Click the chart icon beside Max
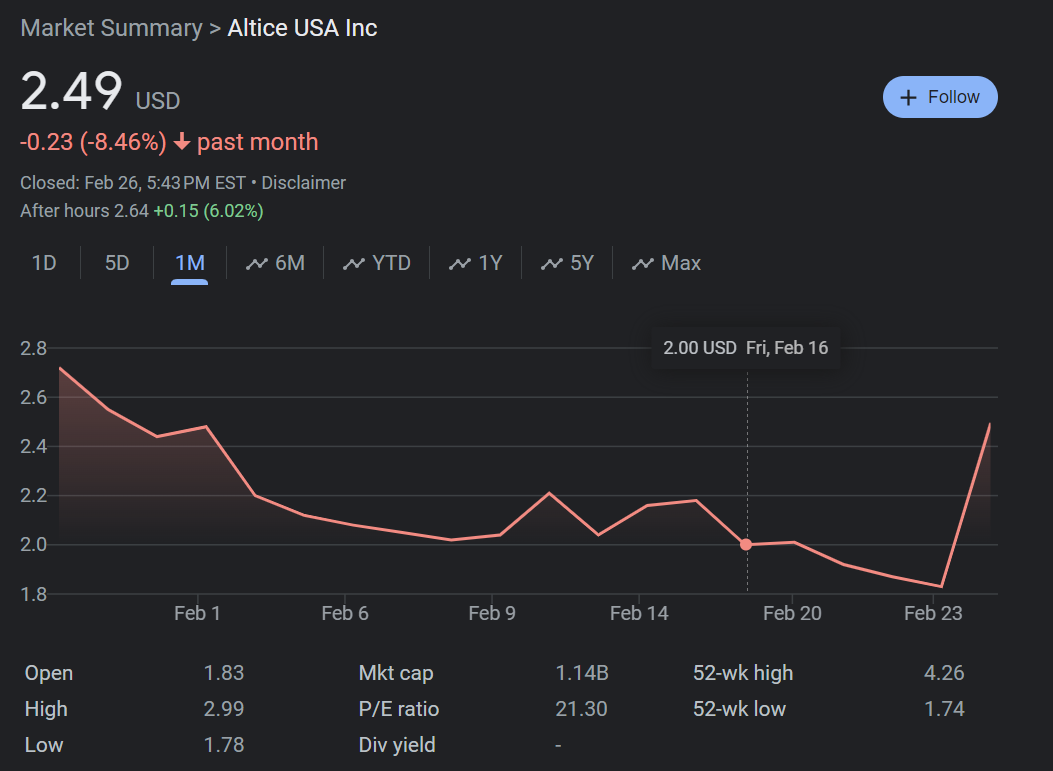1053x771 pixels. click(643, 263)
